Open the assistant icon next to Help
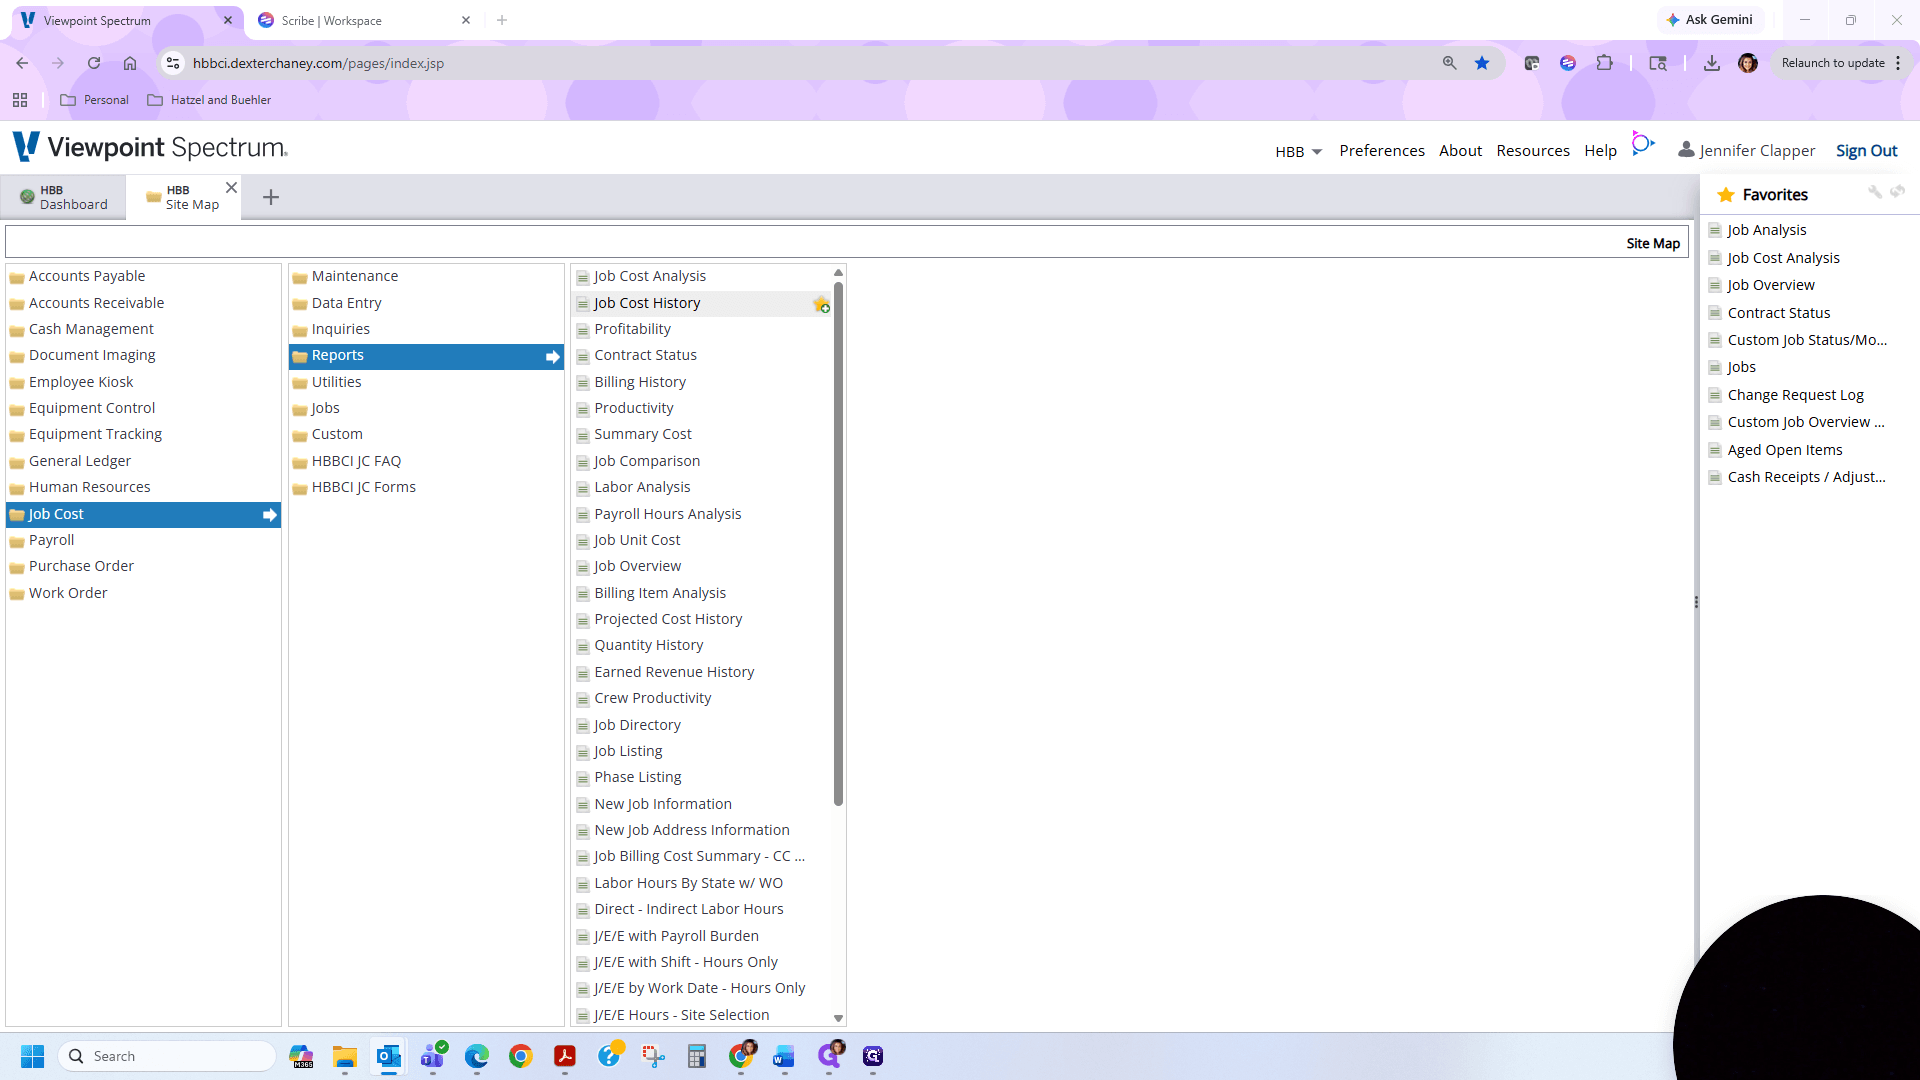1920x1080 pixels. click(1642, 144)
